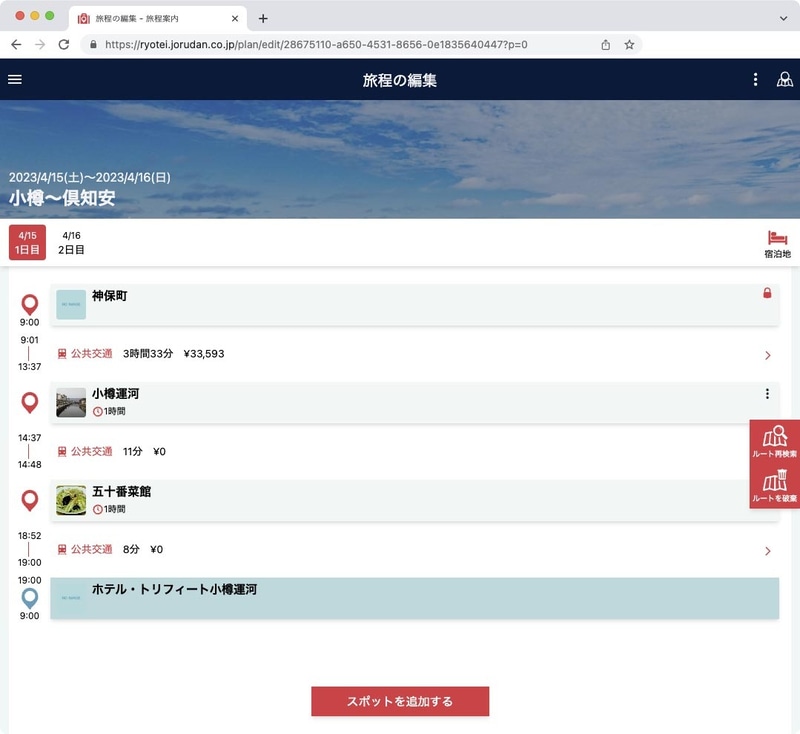Click the train icon on the 11分 route
This screenshot has height=734, width=800.
(62, 452)
